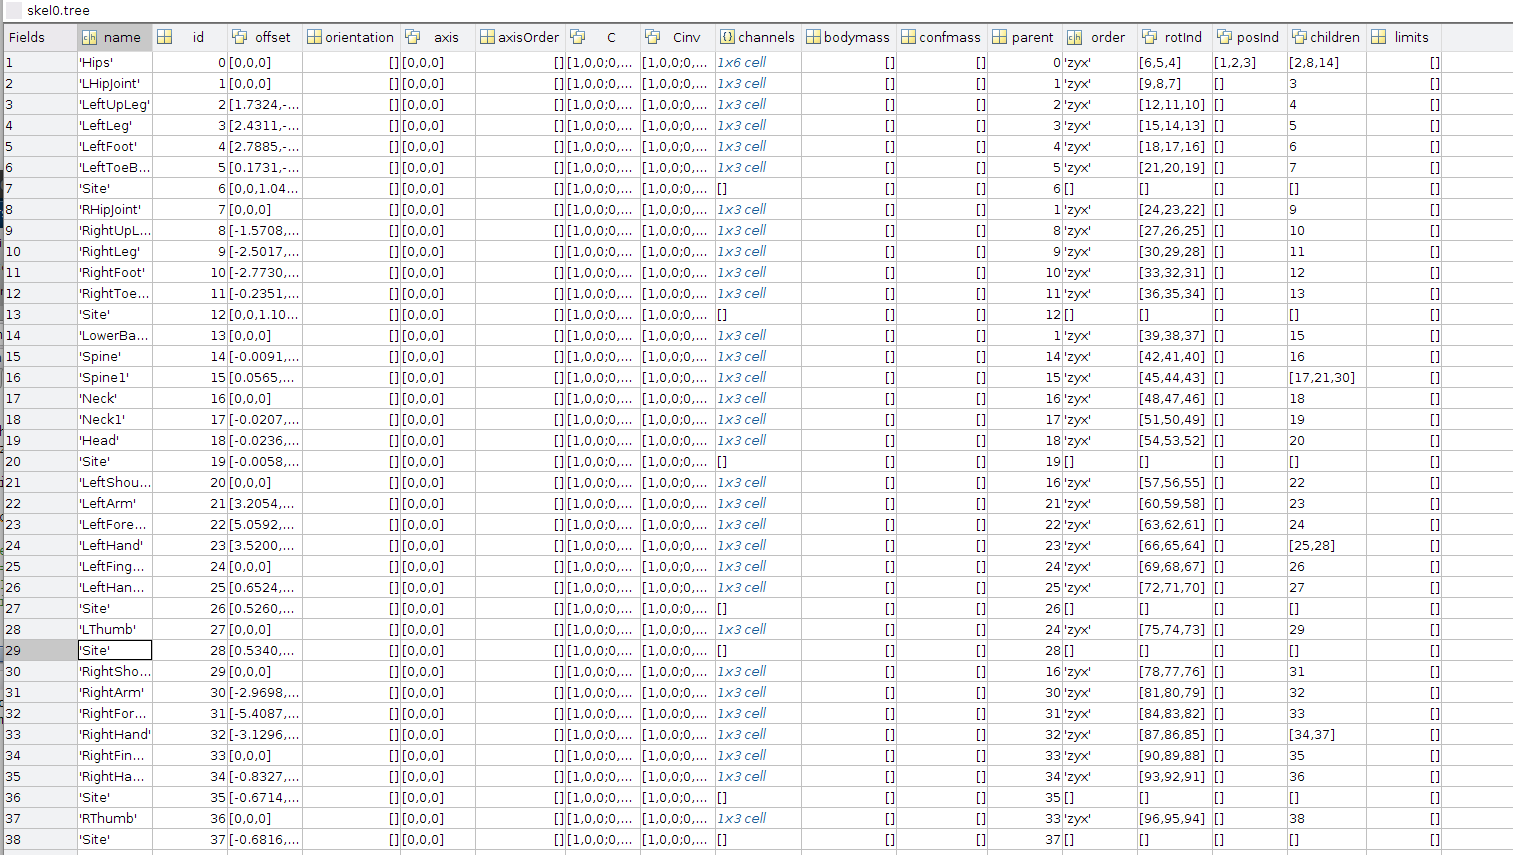This screenshot has width=1513, height=855.
Task: Click the {} icon on the channels column header
Action: point(727,37)
